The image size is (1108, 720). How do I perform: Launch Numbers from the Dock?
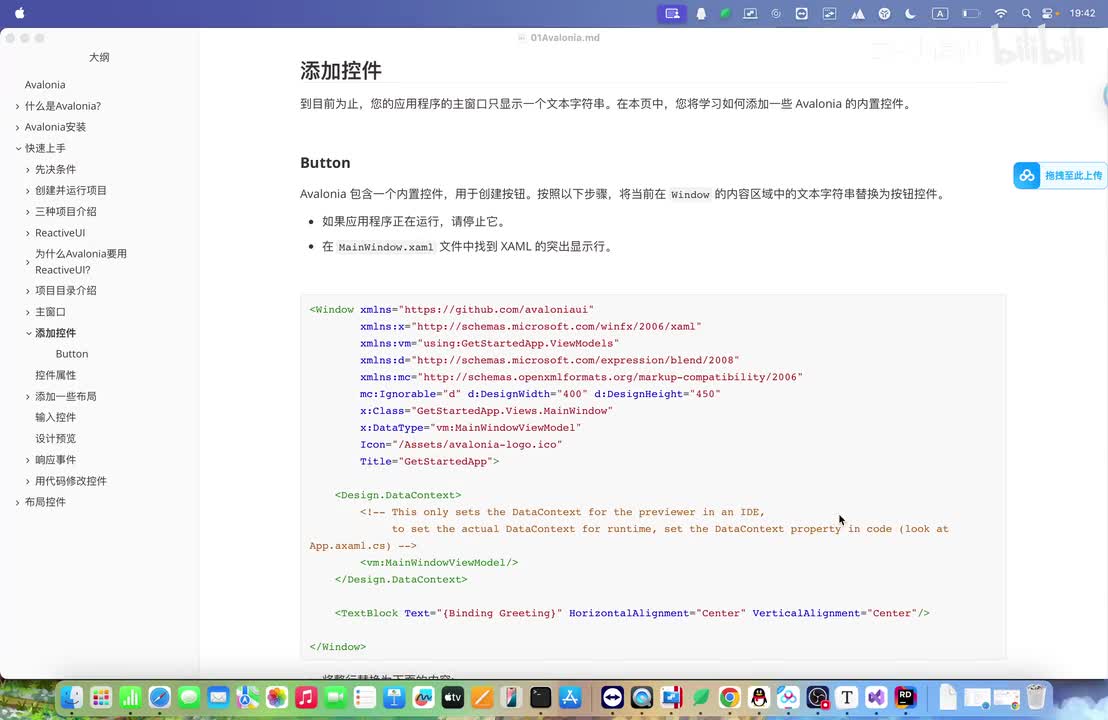[130, 698]
